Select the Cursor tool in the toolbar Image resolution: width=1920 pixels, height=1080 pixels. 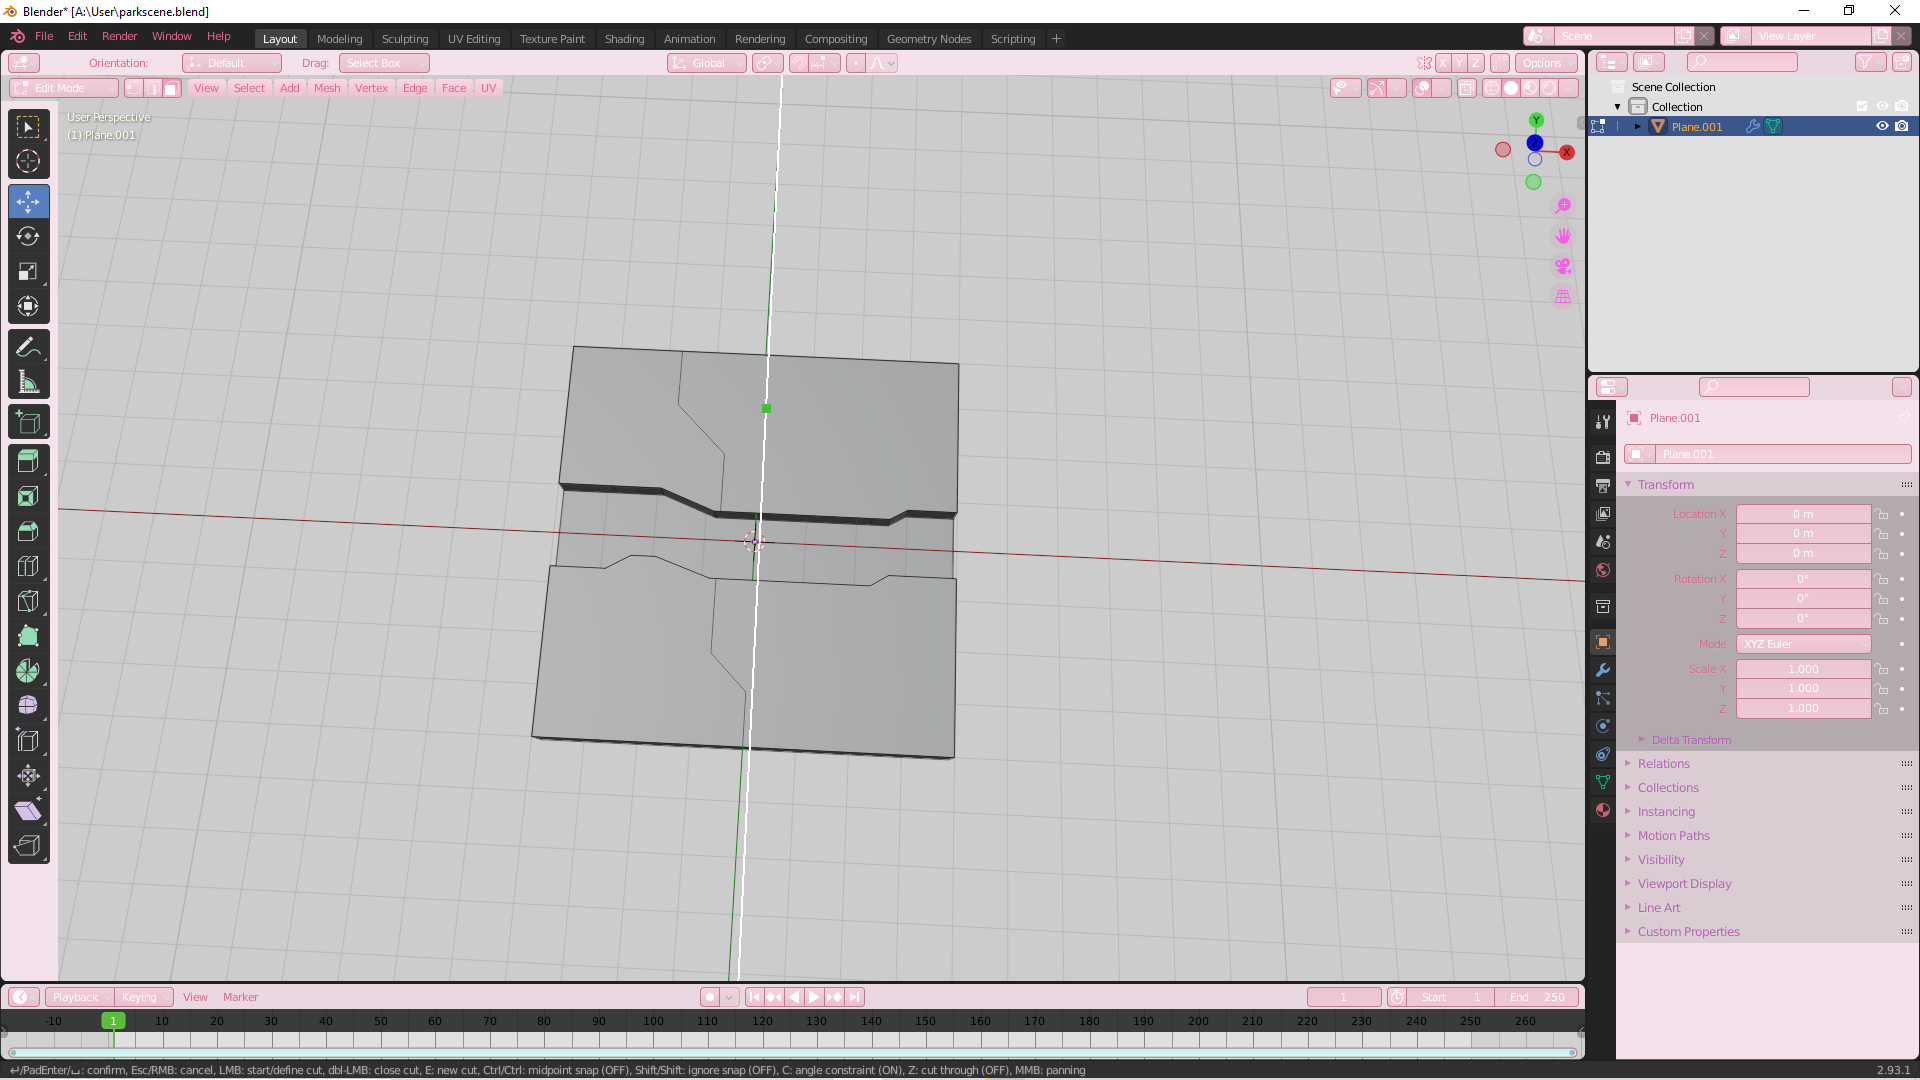coord(28,161)
